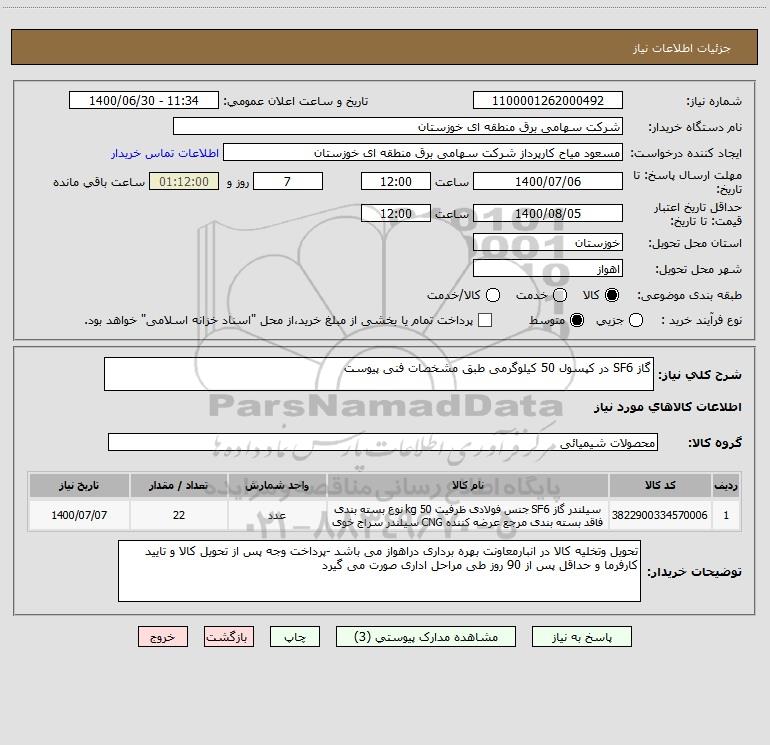Image resolution: width=770 pixels, height=745 pixels.
Task: Choose متوسط purchase process type
Action: tap(577, 320)
